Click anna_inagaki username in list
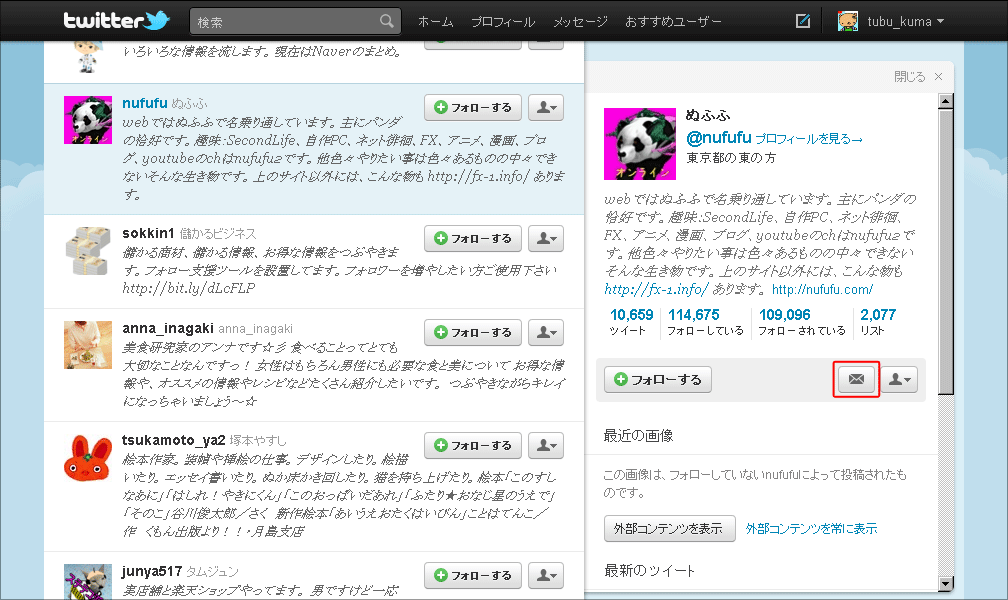Viewport: 1008px width, 600px height. pyautogui.click(x=168, y=328)
